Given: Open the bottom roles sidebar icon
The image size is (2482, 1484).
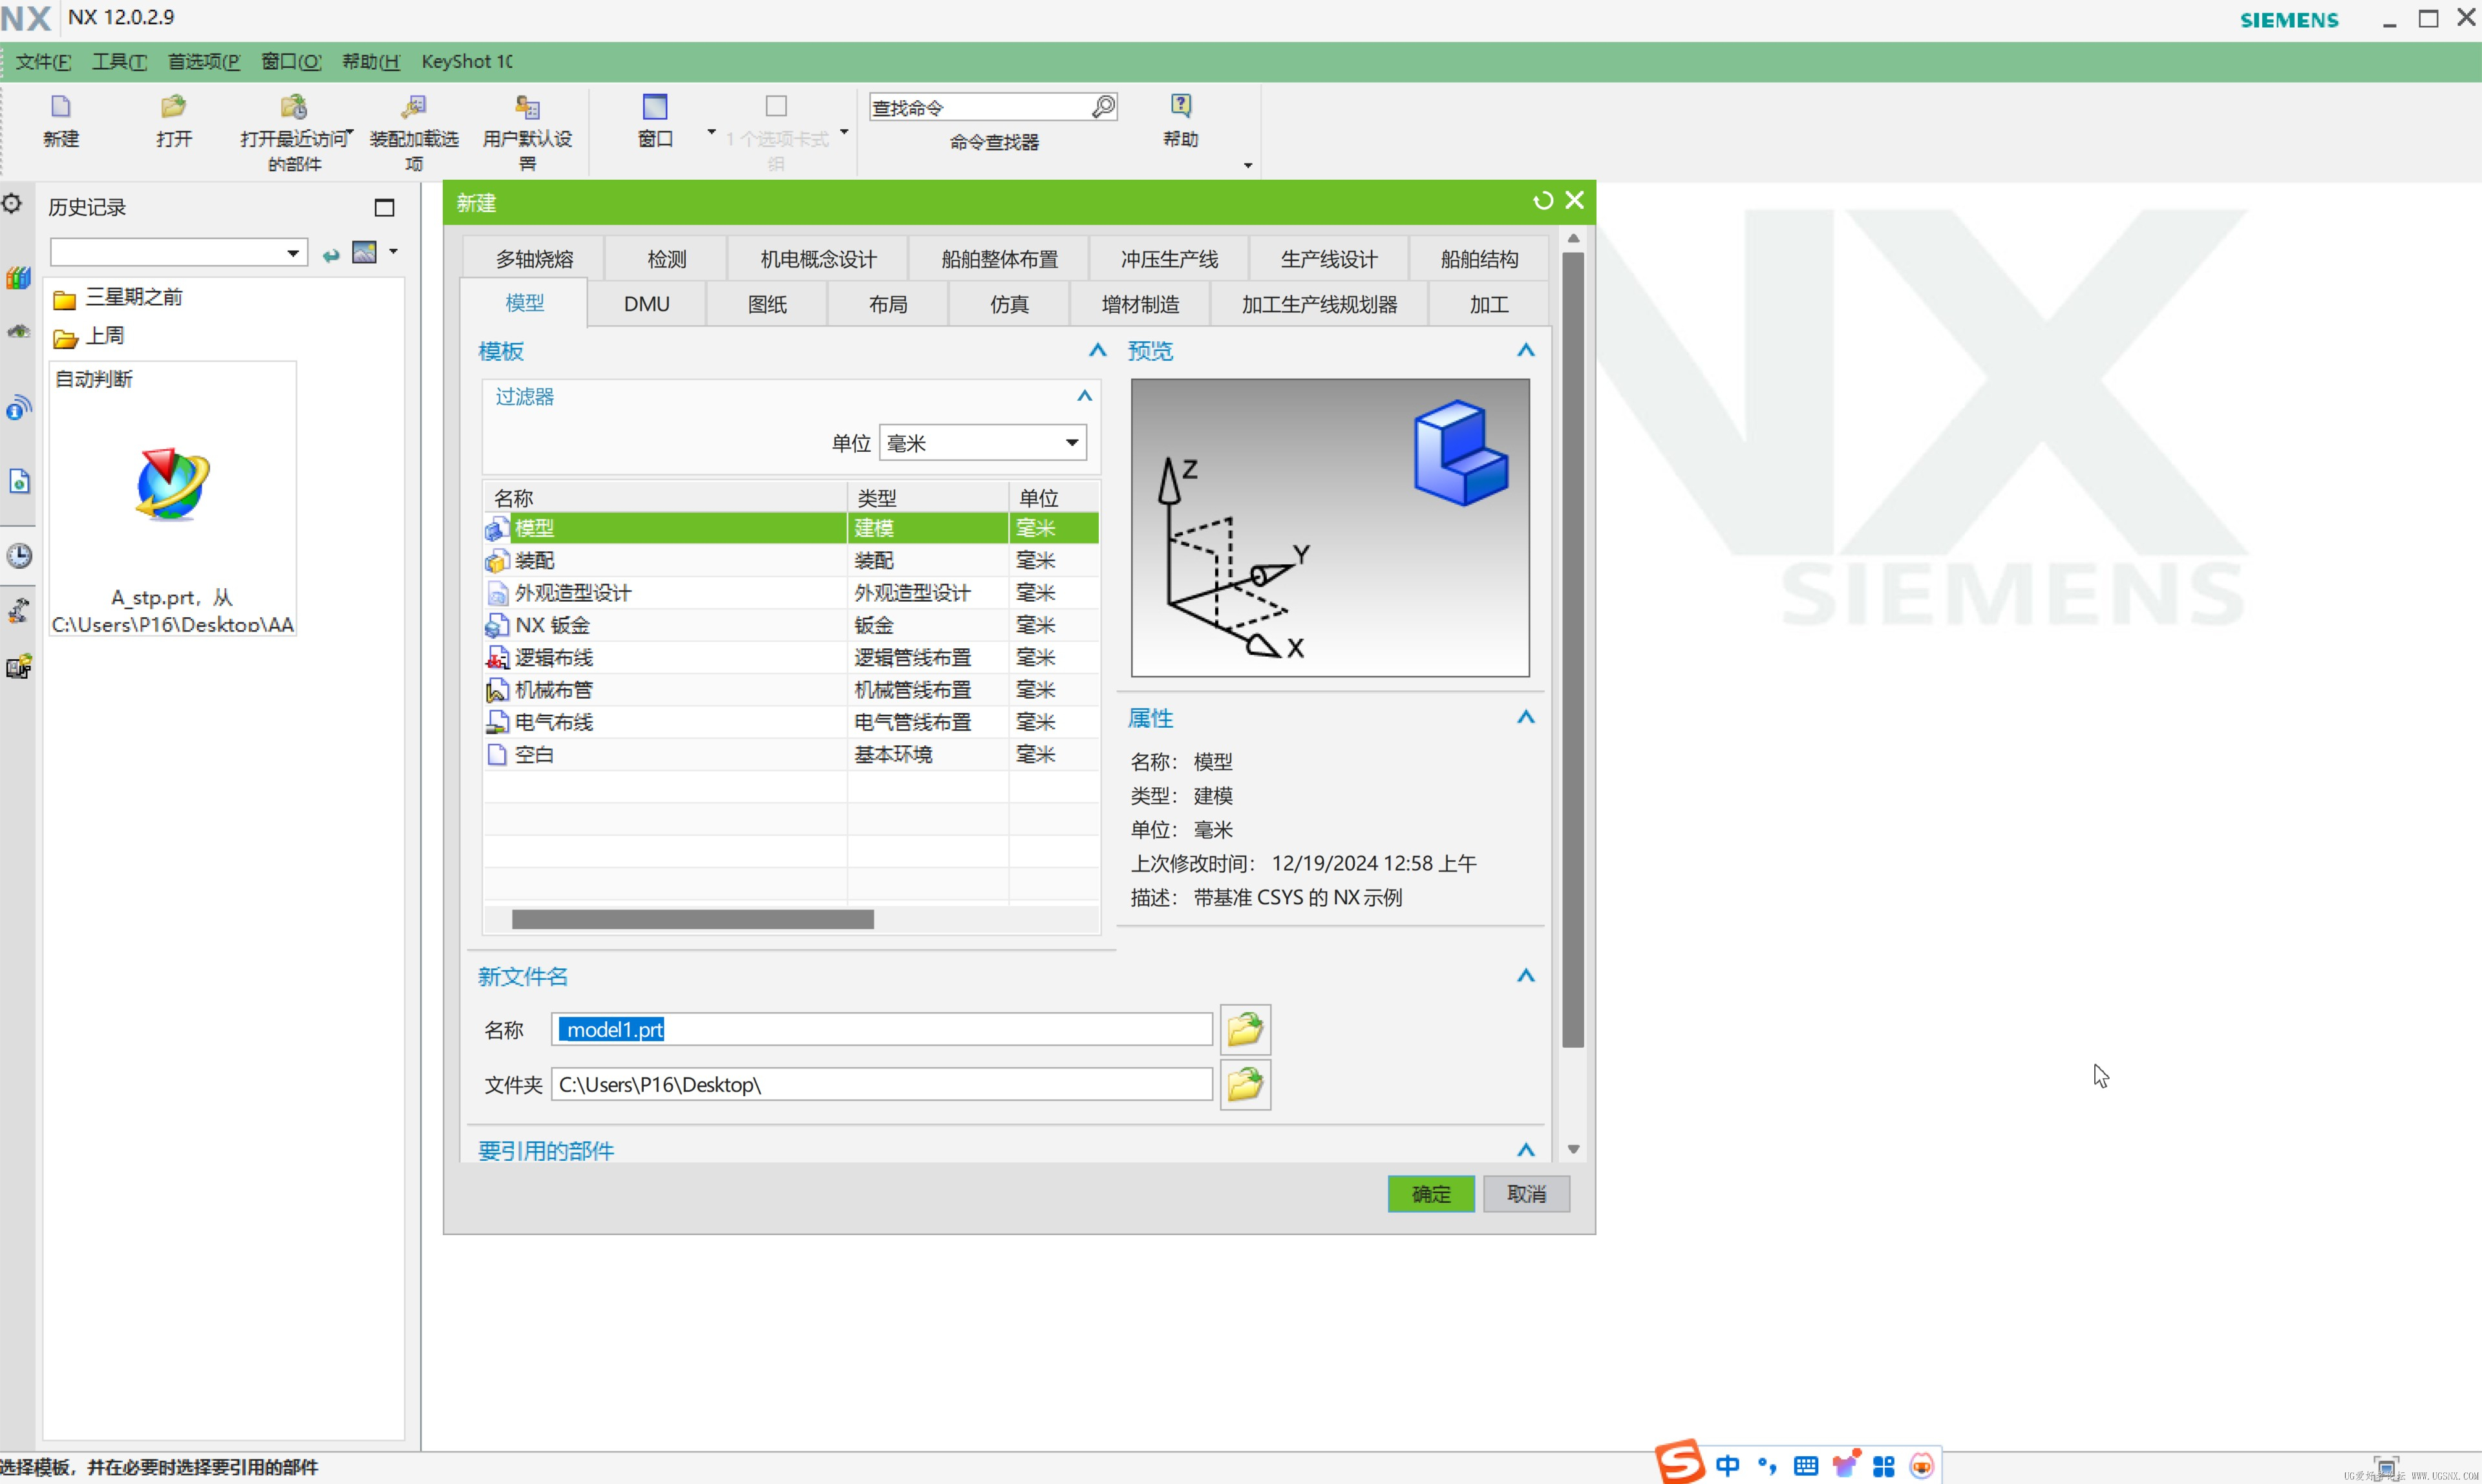Looking at the screenshot, I should [x=19, y=666].
